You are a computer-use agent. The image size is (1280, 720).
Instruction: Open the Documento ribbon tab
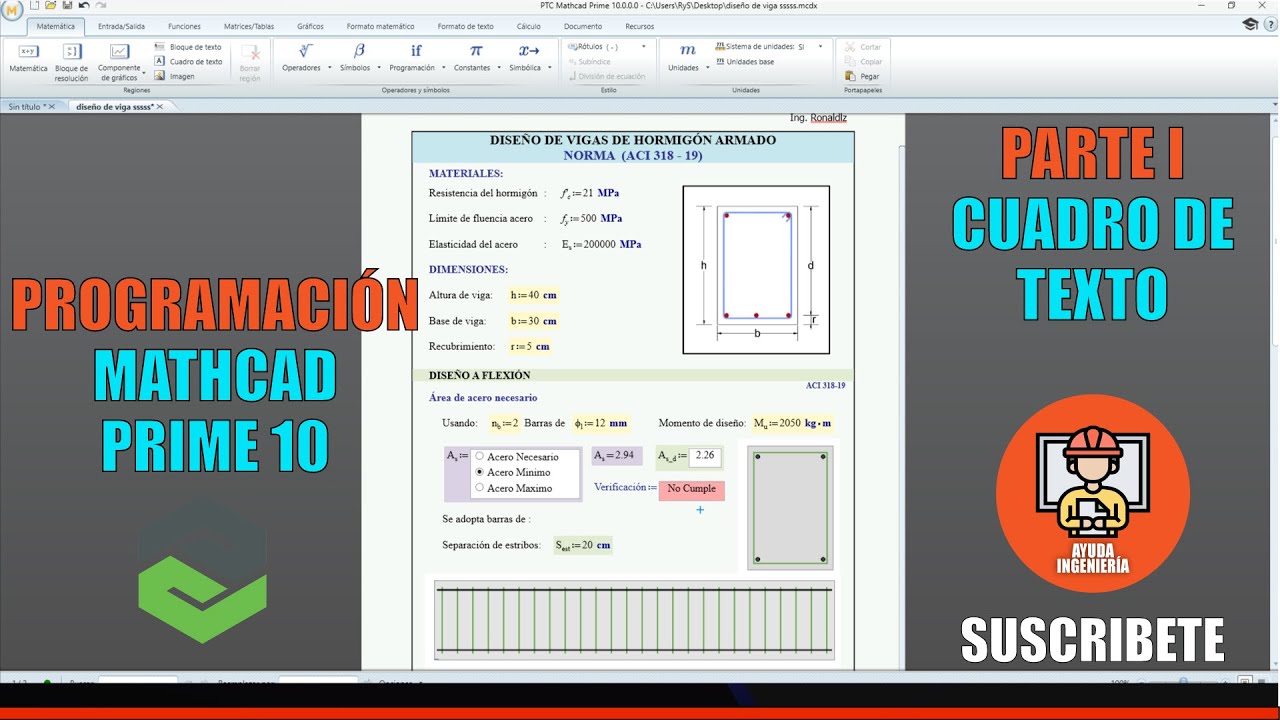582,27
